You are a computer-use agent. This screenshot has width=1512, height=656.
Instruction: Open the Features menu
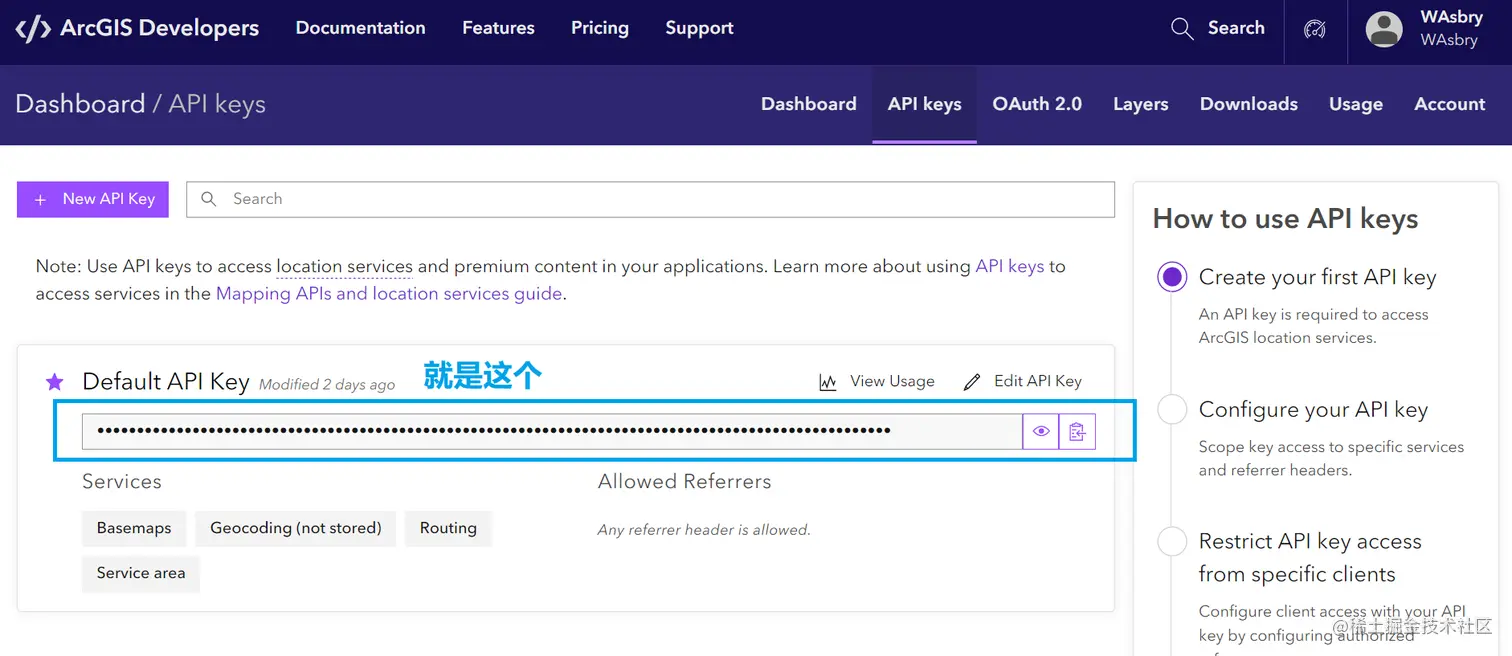(498, 28)
